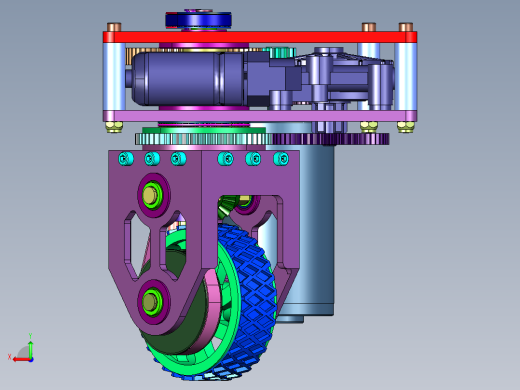Select the green Y axis arrow
The image size is (520, 390).
coord(31,349)
